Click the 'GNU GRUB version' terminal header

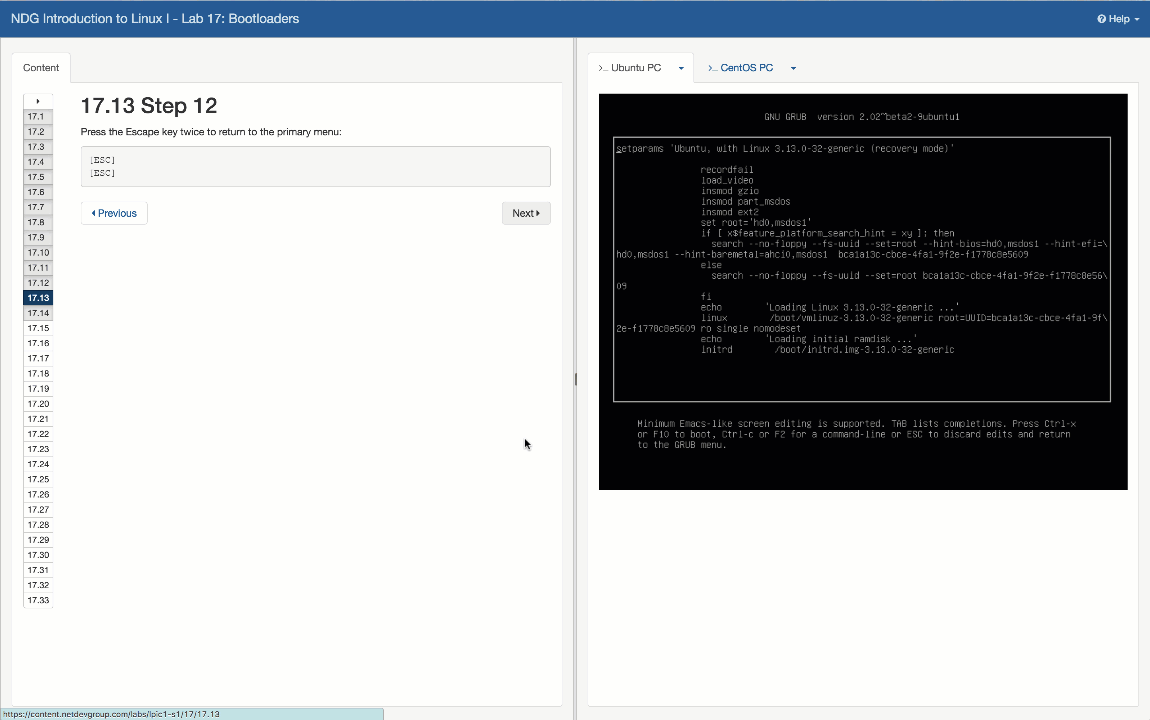[x=862, y=117]
